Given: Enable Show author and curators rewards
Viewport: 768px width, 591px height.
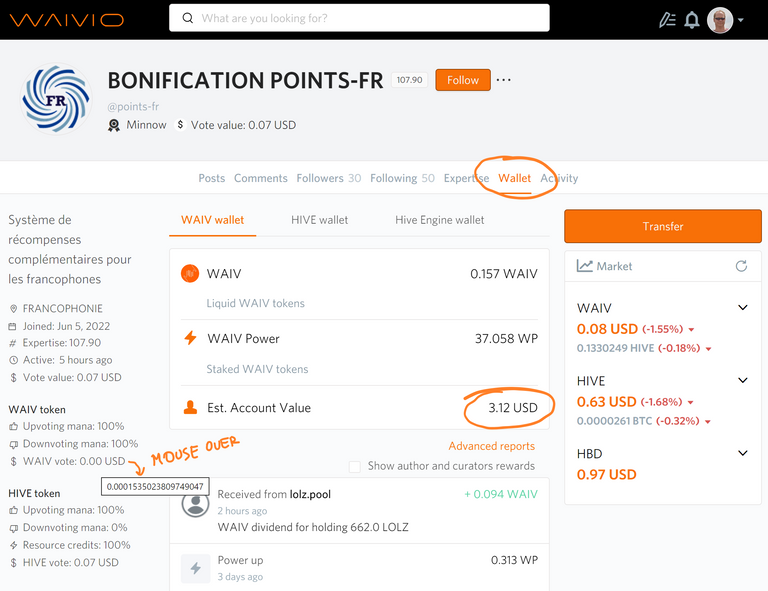Looking at the screenshot, I should (355, 466).
